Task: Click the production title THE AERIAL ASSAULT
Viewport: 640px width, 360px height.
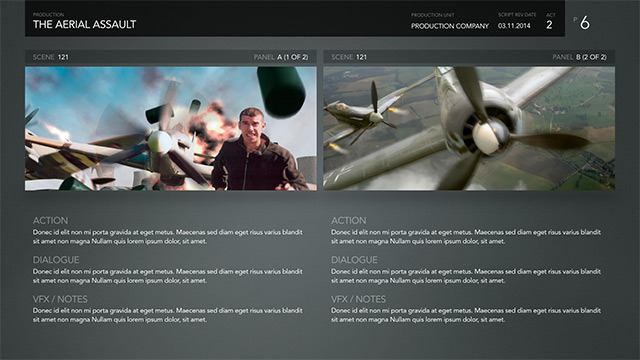Action: click(84, 24)
